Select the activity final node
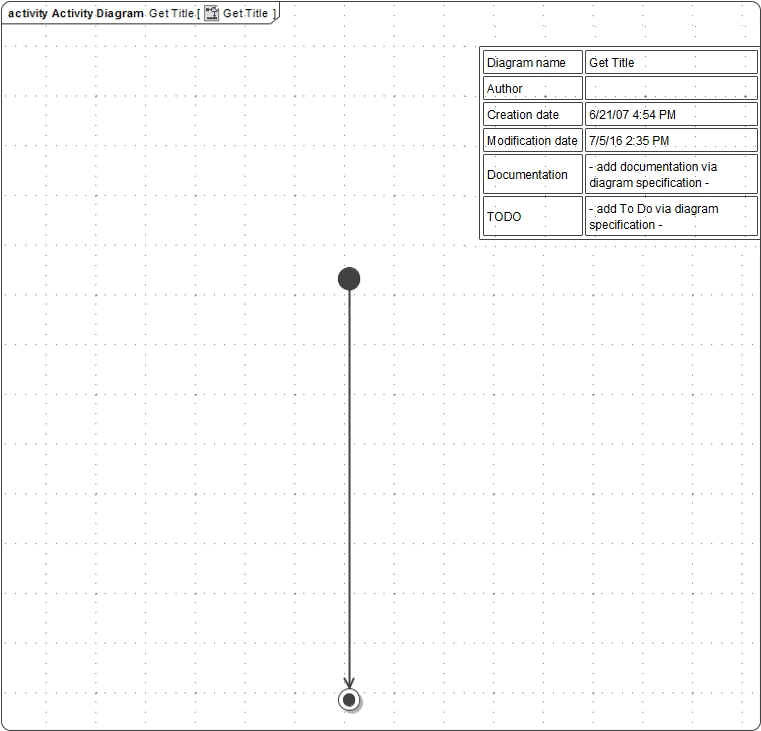The width and height of the screenshot is (761, 731). coord(349,700)
